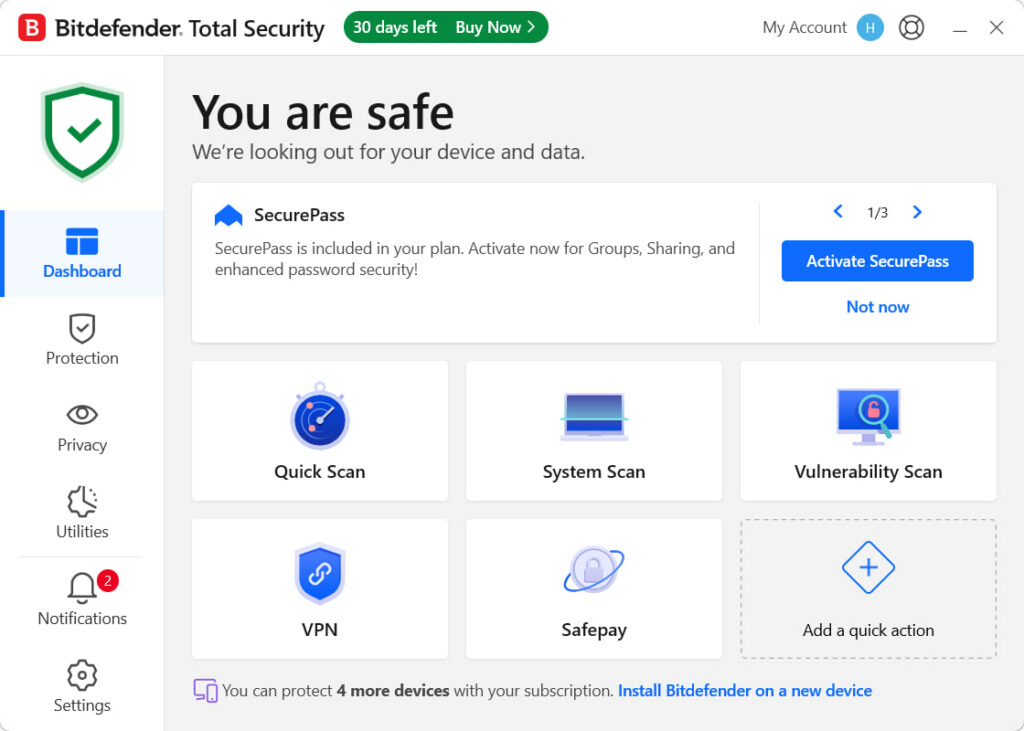Image resolution: width=1024 pixels, height=731 pixels.
Task: Click the purple devices icon
Action: coord(206,690)
